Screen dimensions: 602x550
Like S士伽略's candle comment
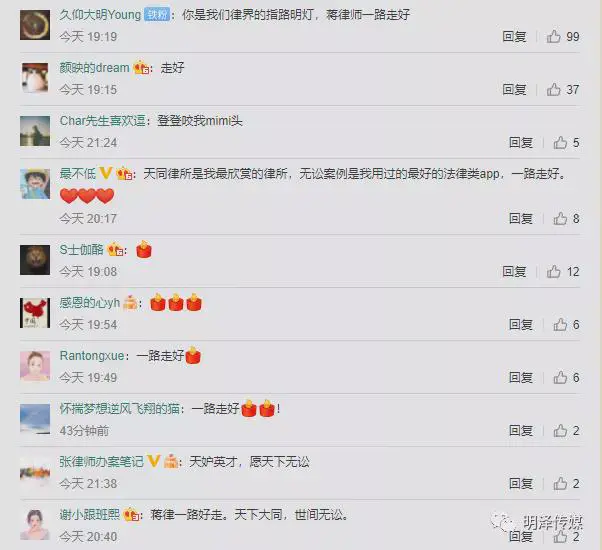554,271
